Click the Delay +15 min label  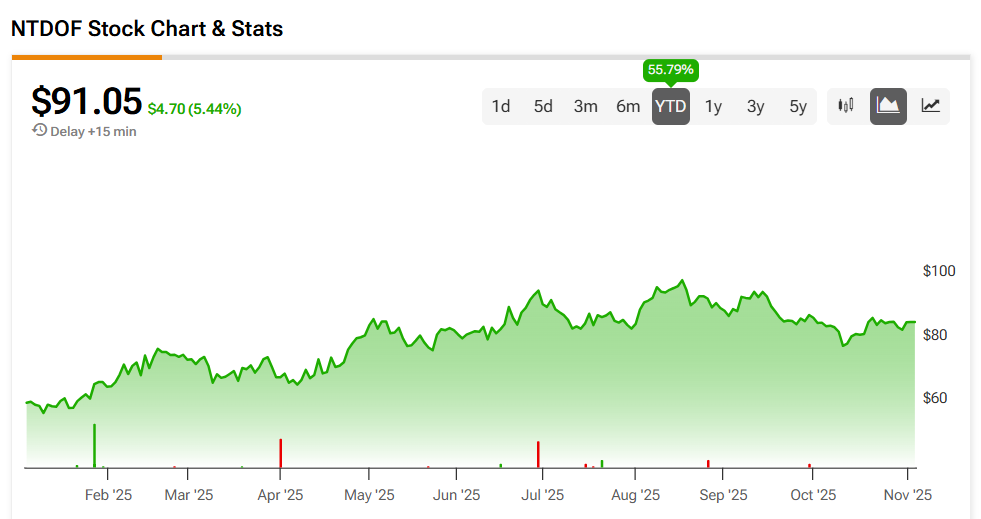coord(93,131)
